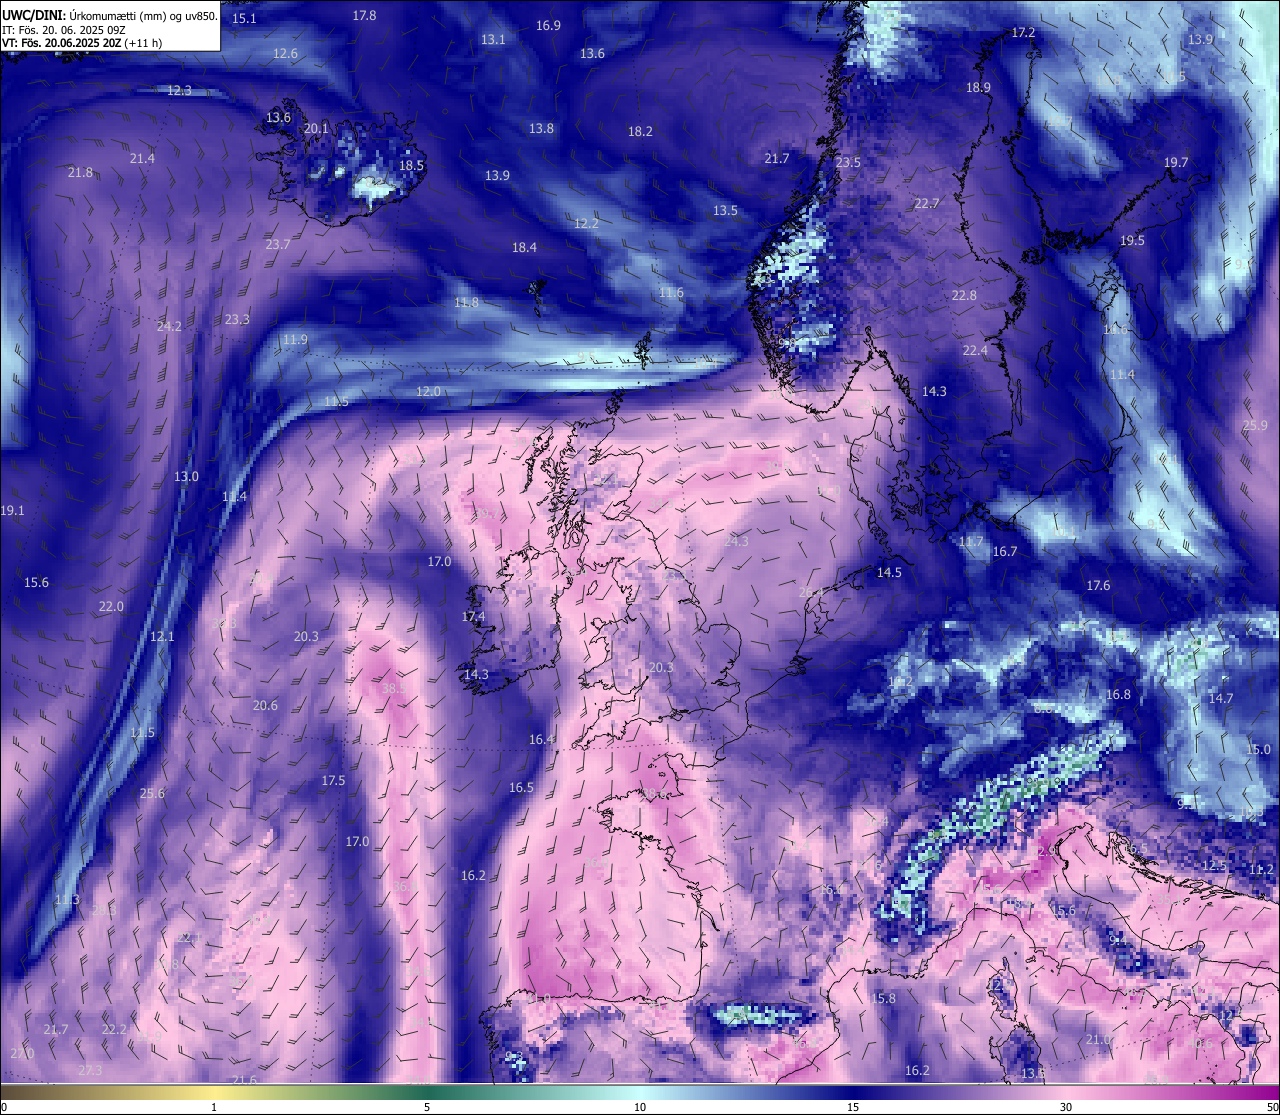Viewport: 1280px width, 1115px height.
Task: Pick the 13.5 value label
Action: tap(725, 210)
